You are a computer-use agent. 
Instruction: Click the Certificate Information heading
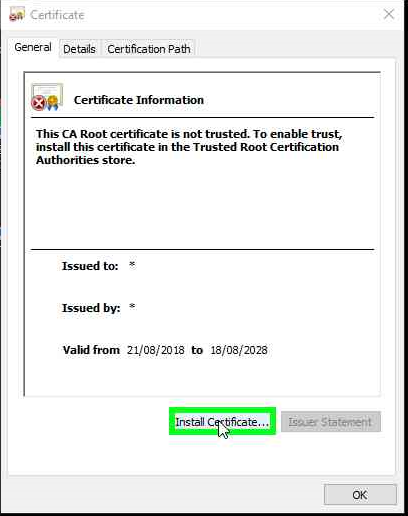click(x=139, y=100)
